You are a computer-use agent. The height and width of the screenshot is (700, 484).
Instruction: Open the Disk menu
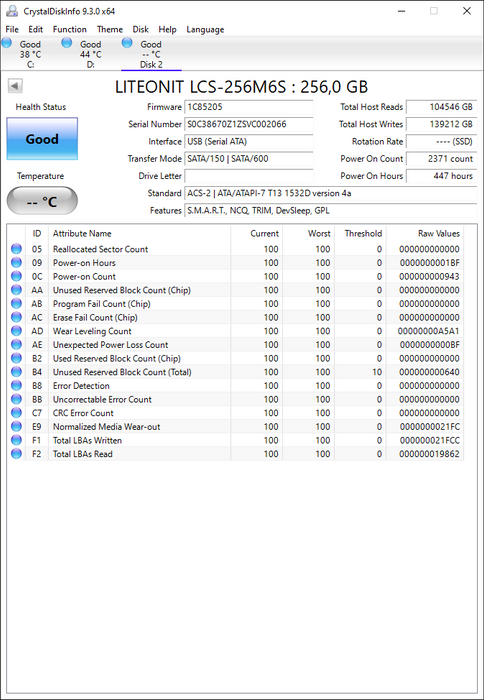pyautogui.click(x=141, y=29)
